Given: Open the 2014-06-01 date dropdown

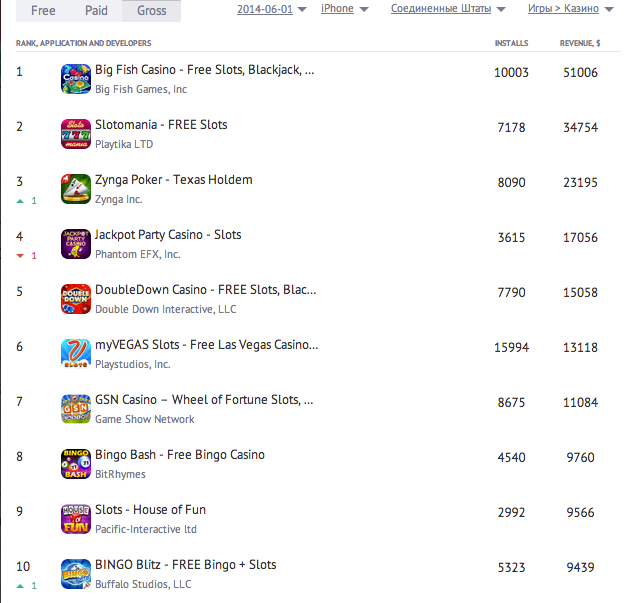Looking at the screenshot, I should pos(271,9).
